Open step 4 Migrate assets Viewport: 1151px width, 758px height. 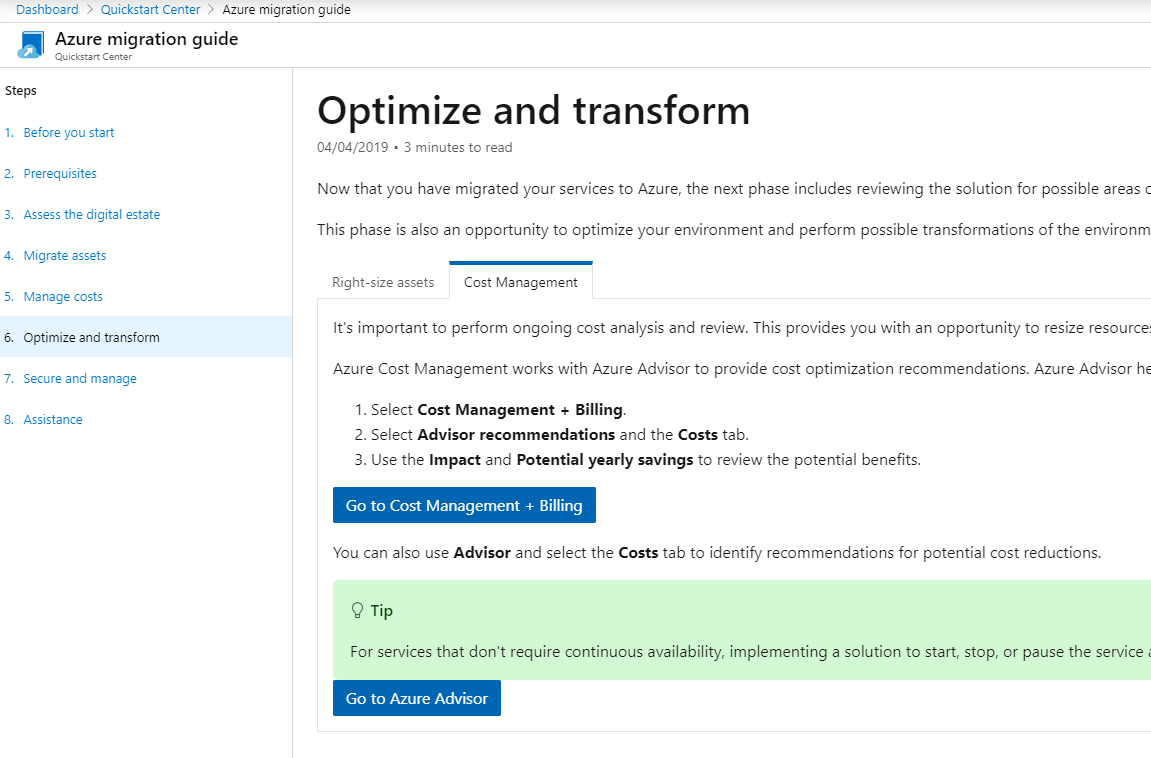coord(65,255)
